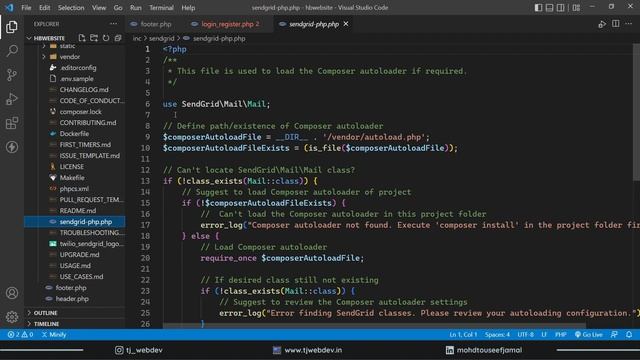Click the editor vertical scrollbar thumb
Image resolution: width=640 pixels, height=360 pixels.
[636, 111]
